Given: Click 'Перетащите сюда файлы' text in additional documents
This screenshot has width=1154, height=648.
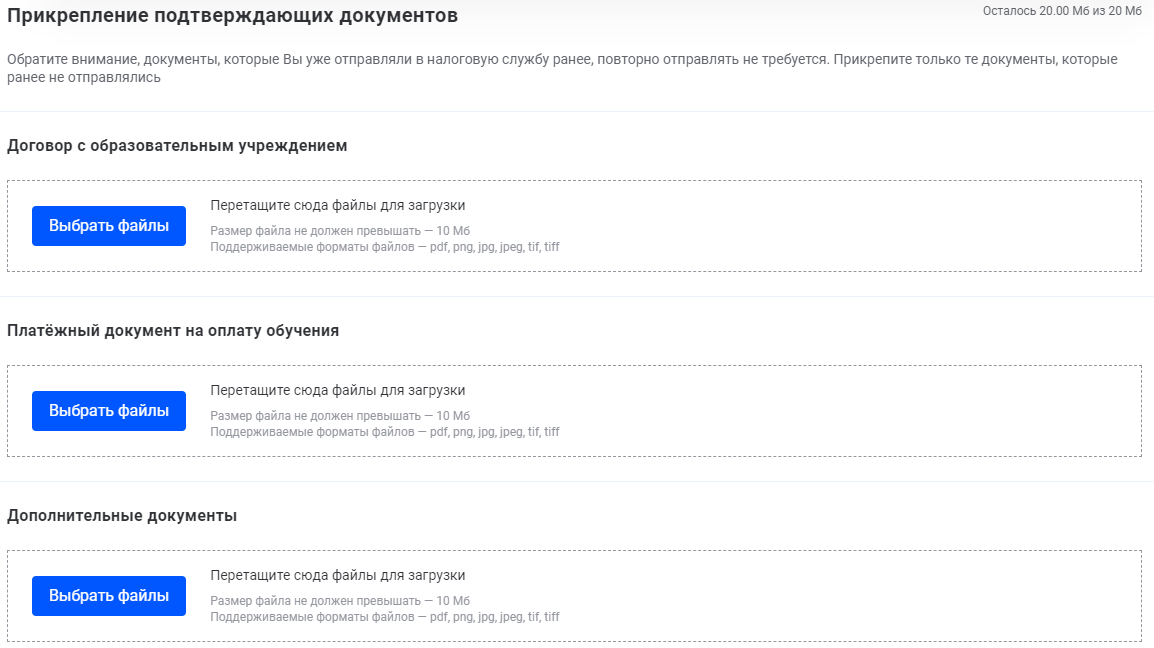Looking at the screenshot, I should coord(337,576).
